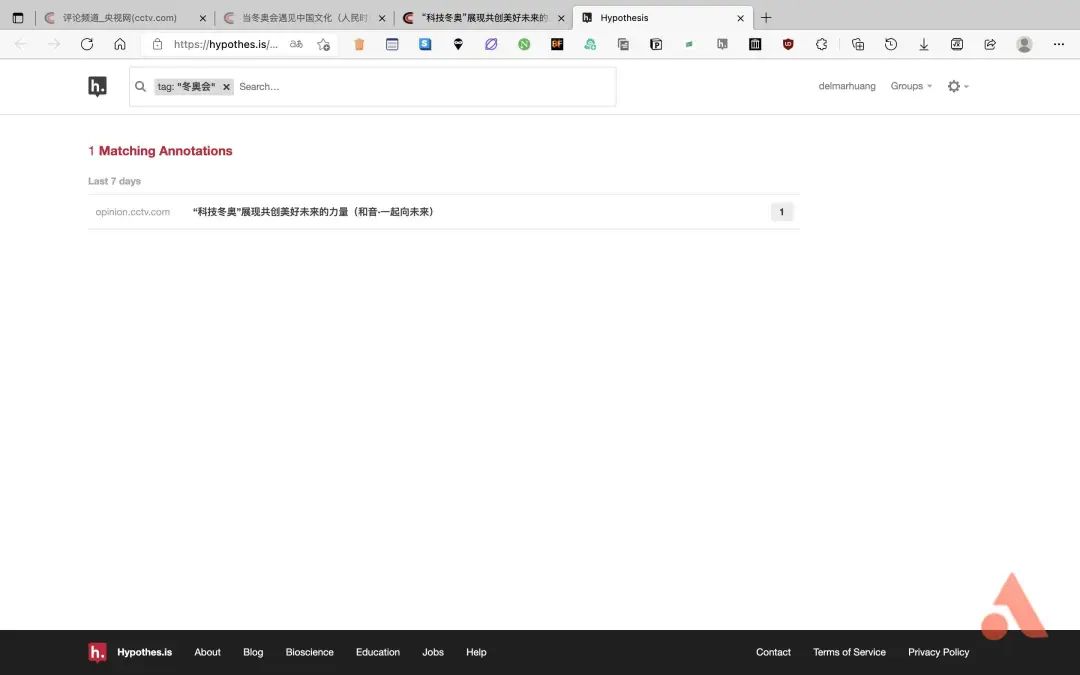Image resolution: width=1080 pixels, height=675 pixels.
Task: Click the Share page icon
Action: [990, 44]
